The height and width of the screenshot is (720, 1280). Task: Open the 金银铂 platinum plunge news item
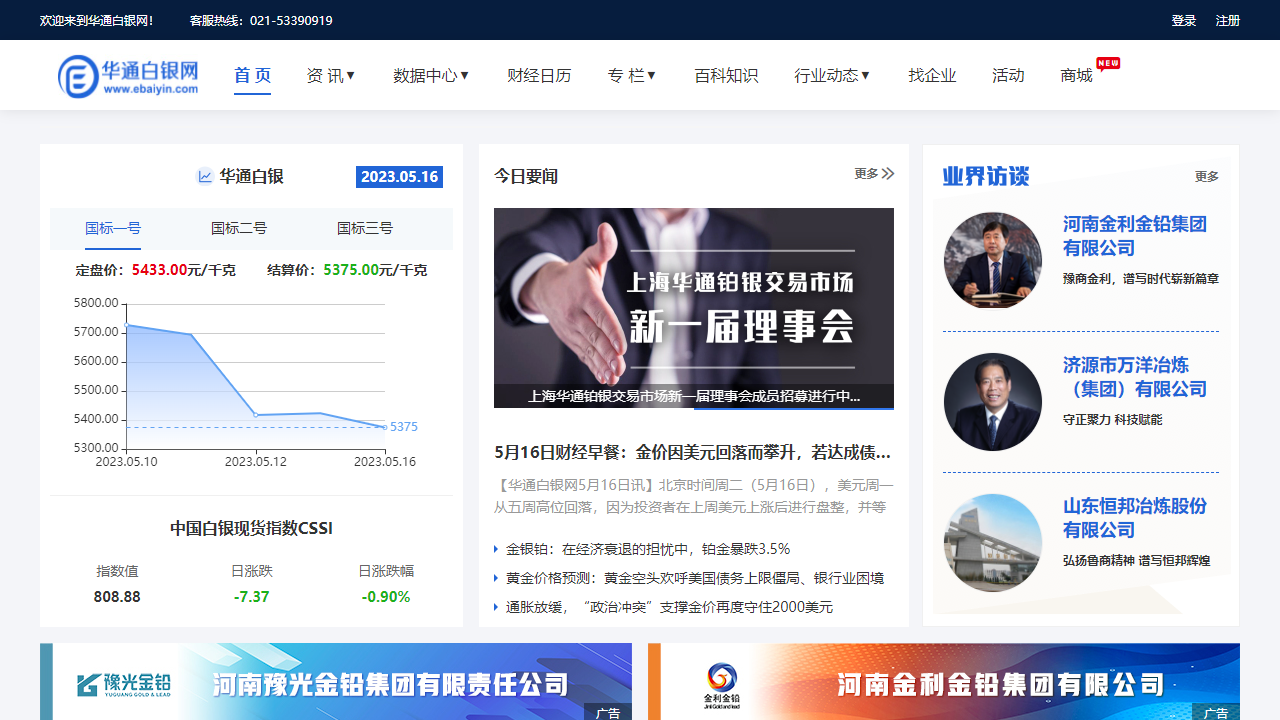point(648,549)
